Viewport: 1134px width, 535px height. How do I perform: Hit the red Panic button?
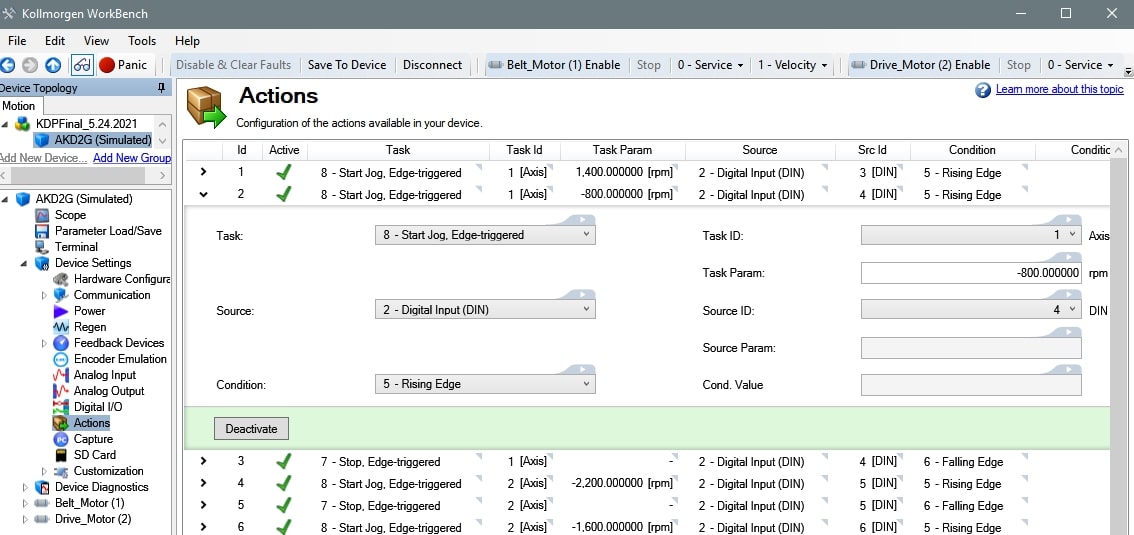coord(123,65)
